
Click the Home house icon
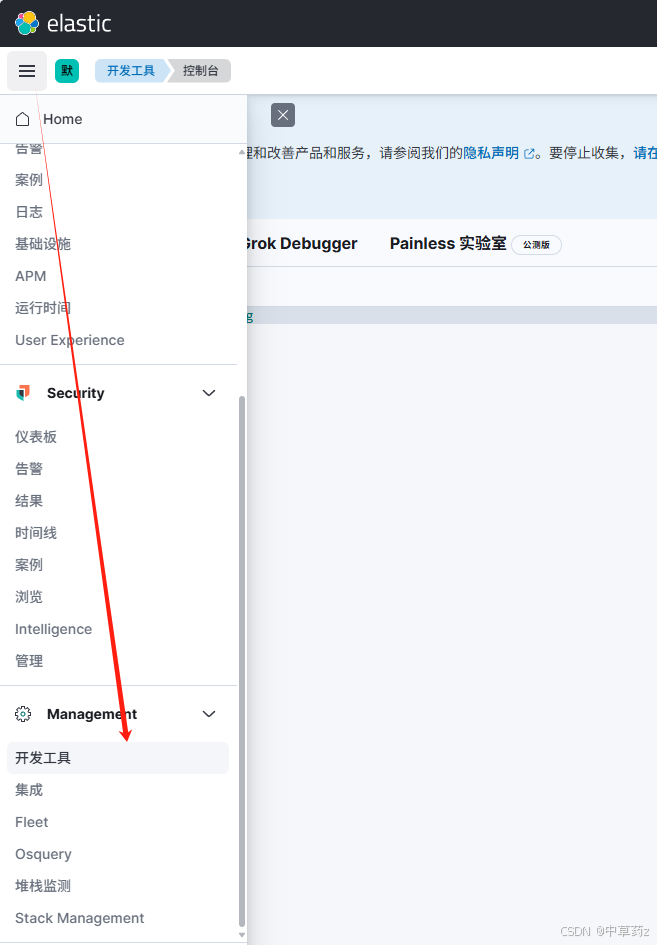pyautogui.click(x=22, y=119)
